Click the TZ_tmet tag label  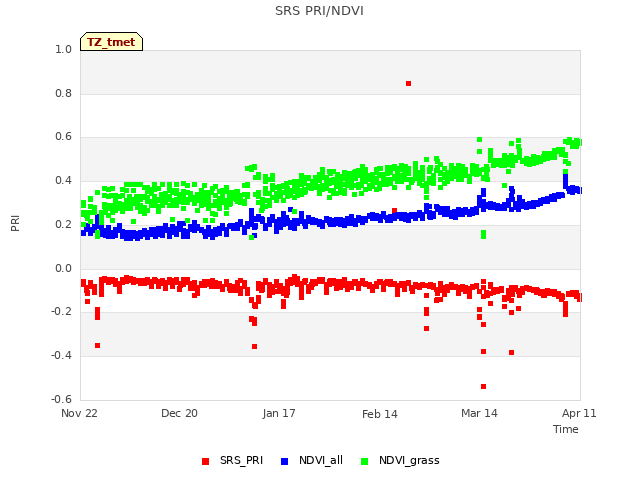tap(111, 42)
